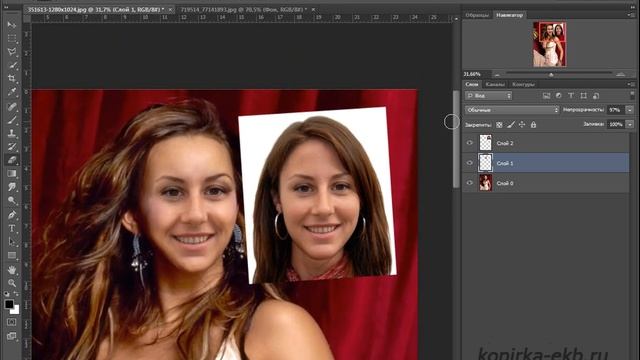Filter layers by shape layers
640x360 pixels.
click(584, 96)
